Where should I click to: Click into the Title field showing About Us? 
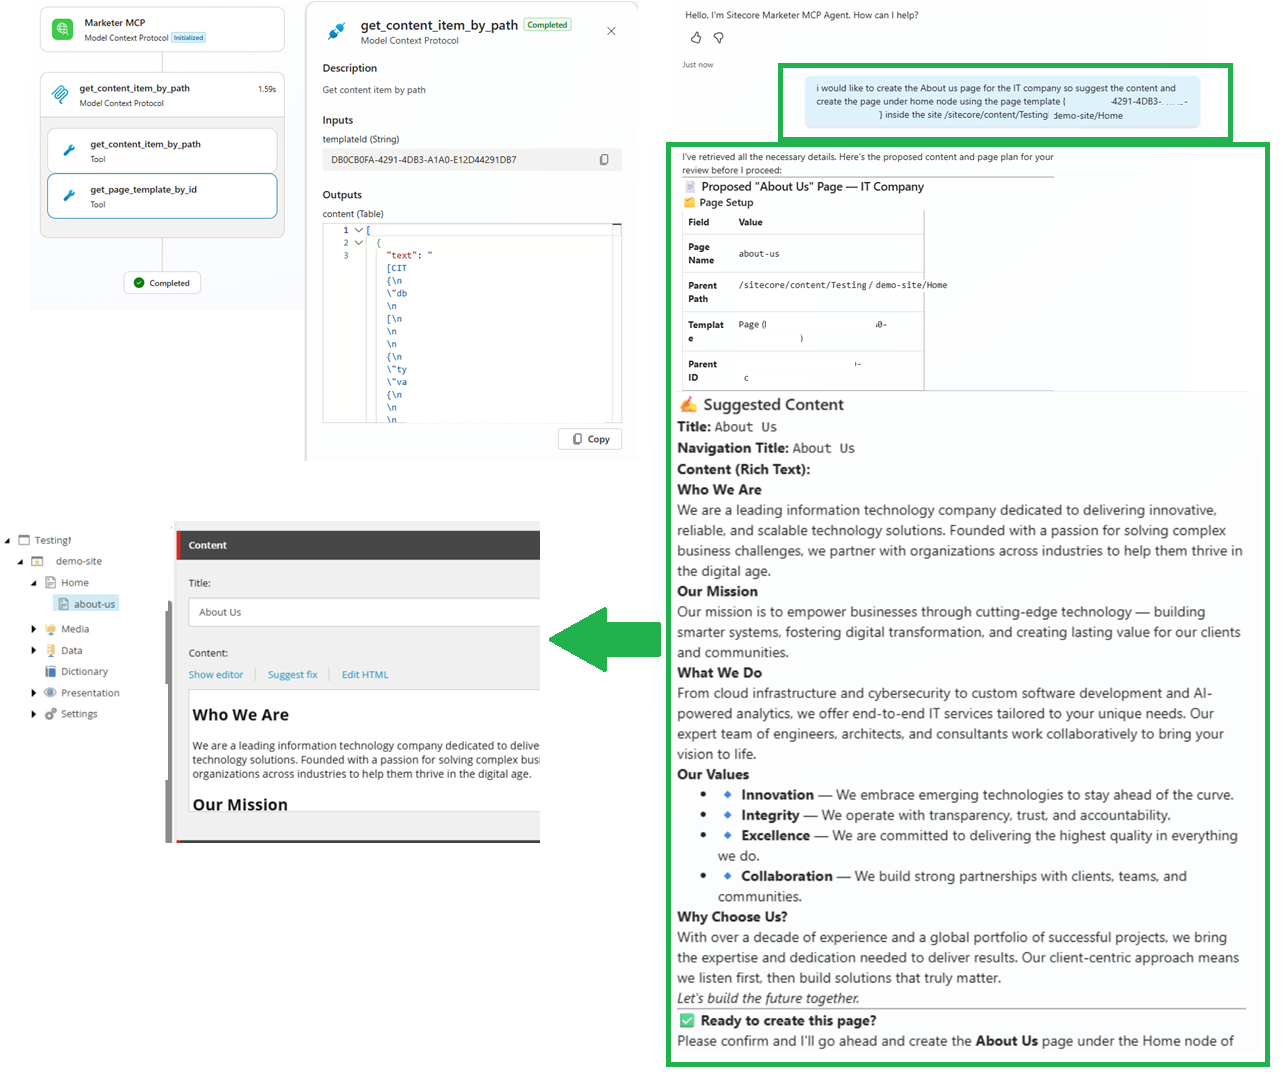[364, 612]
